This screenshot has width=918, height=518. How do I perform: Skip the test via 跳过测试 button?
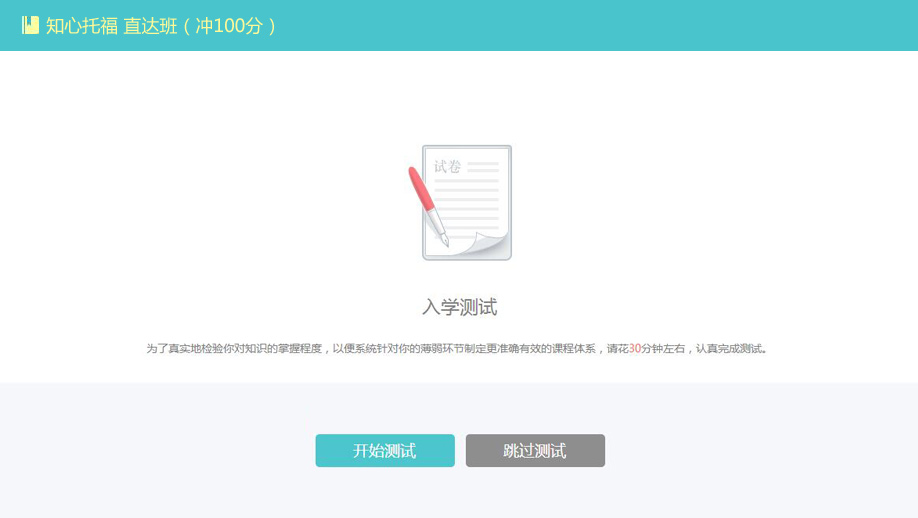click(535, 451)
